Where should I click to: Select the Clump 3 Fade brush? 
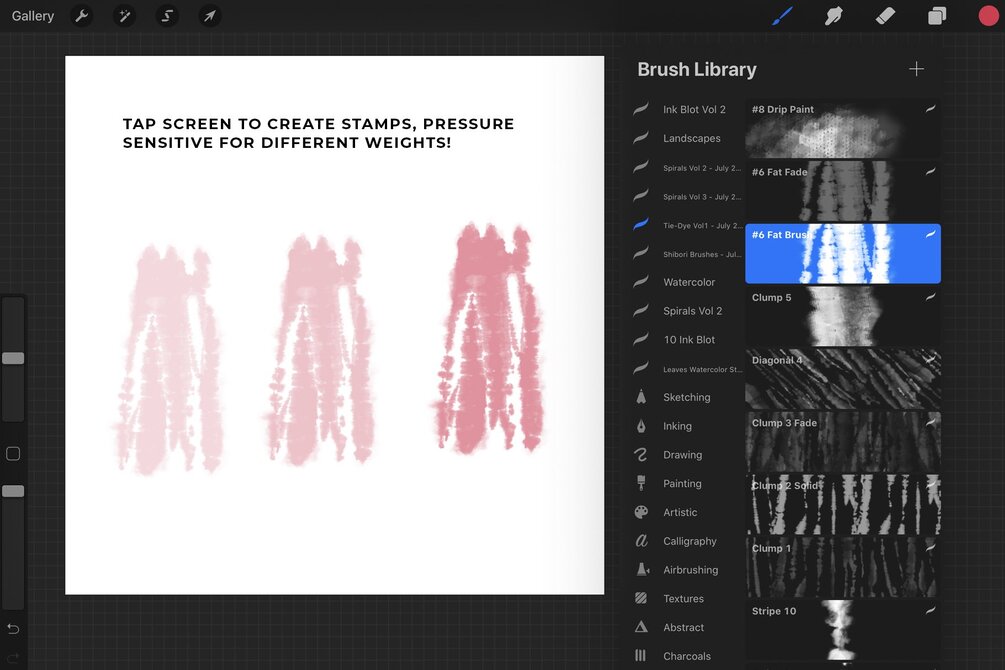843,442
